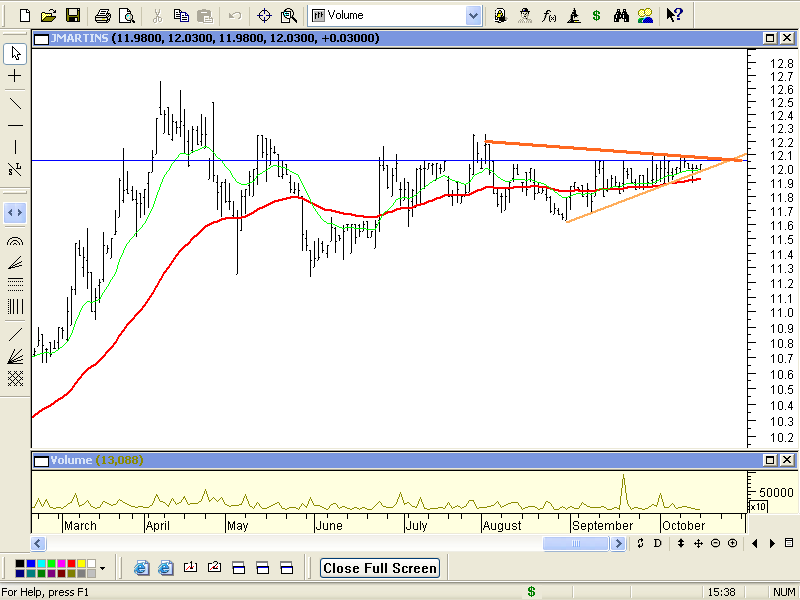Select the arrow pointer tool

click(15, 54)
